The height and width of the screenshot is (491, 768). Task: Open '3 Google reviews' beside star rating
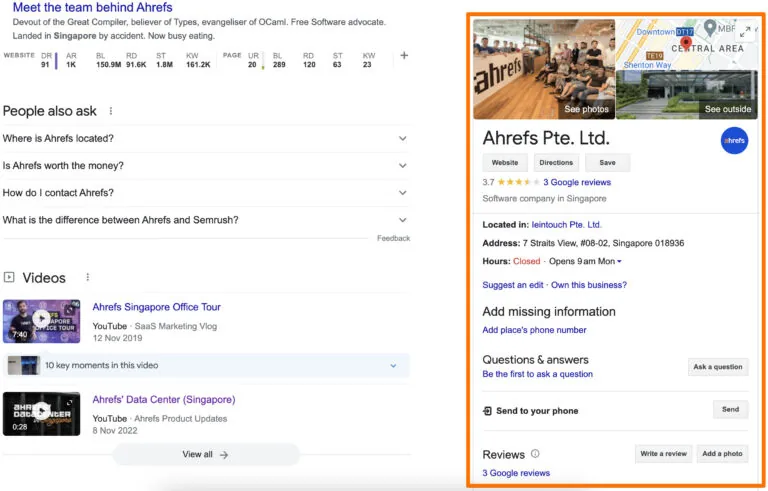tap(577, 182)
